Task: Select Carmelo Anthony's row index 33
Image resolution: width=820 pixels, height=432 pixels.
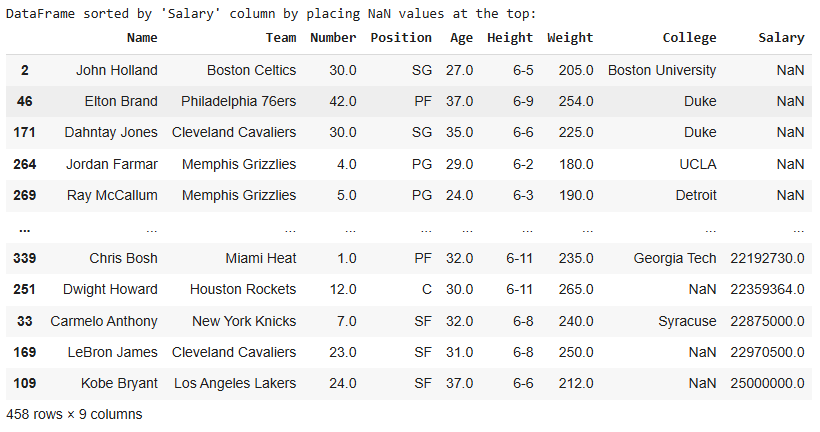Action: [x=24, y=321]
